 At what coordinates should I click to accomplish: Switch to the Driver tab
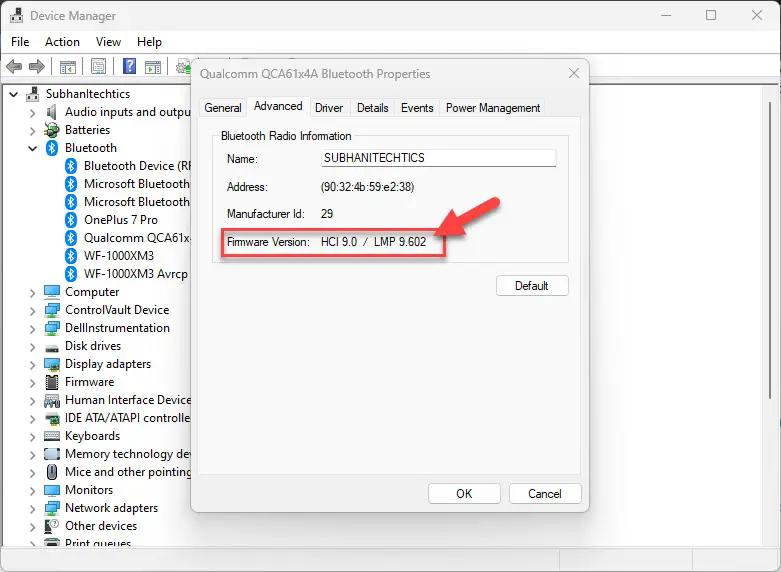pos(329,108)
